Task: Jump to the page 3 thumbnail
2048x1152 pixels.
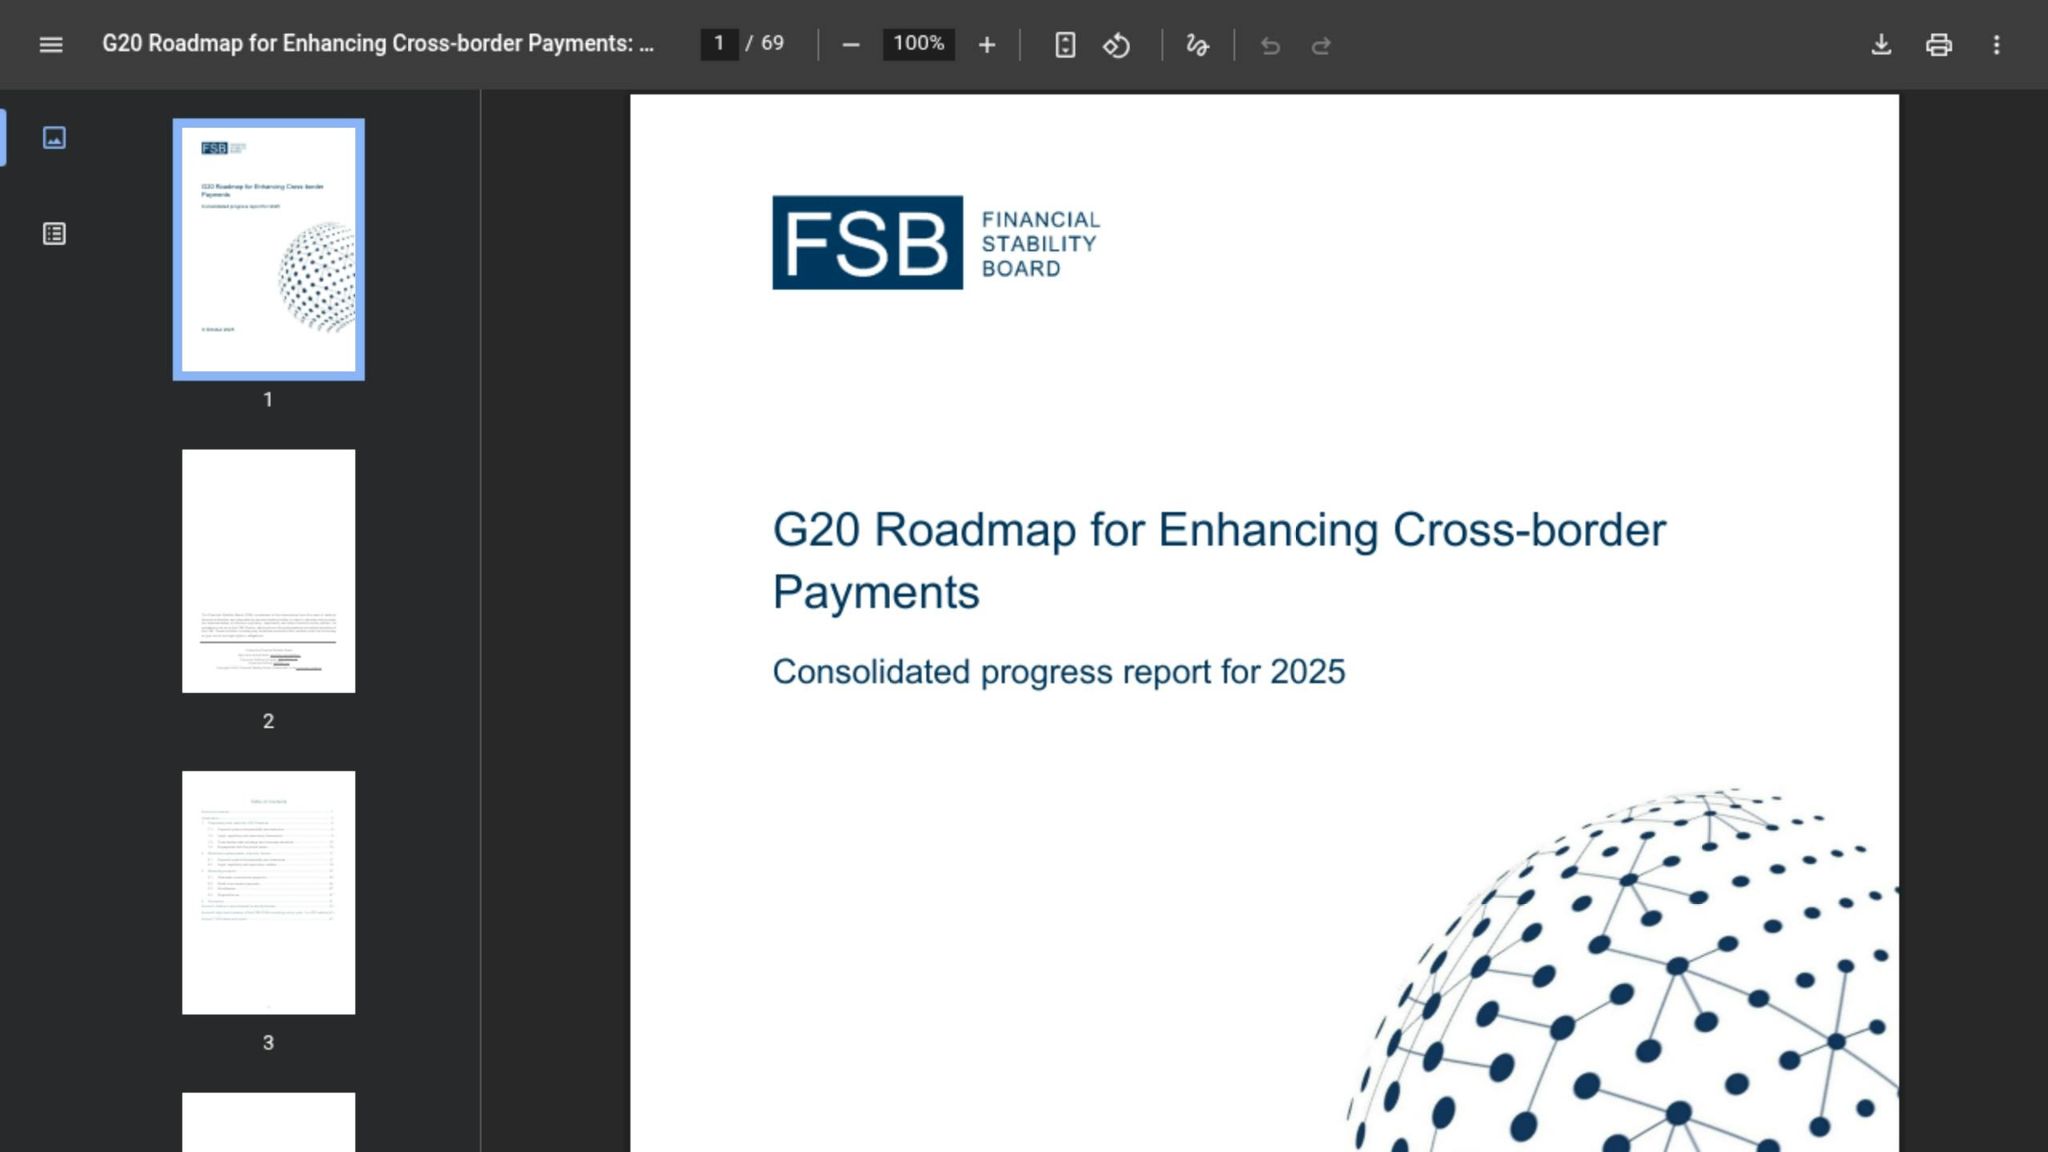Action: [x=268, y=892]
